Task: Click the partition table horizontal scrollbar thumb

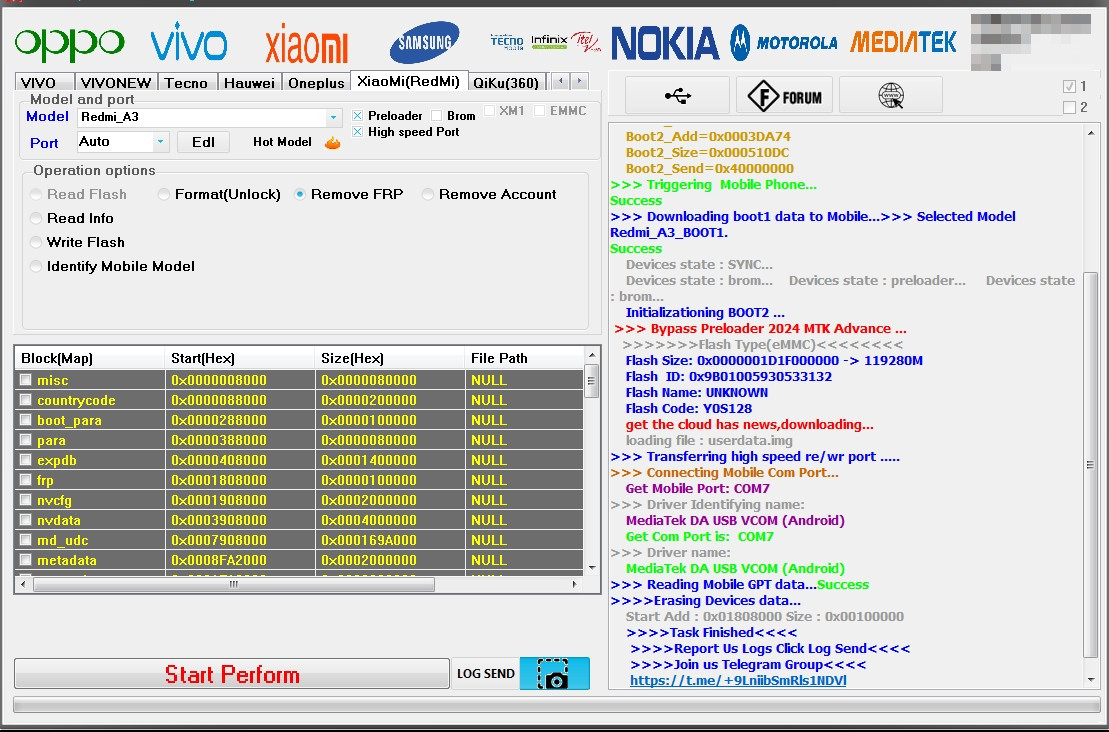Action: pos(233,584)
